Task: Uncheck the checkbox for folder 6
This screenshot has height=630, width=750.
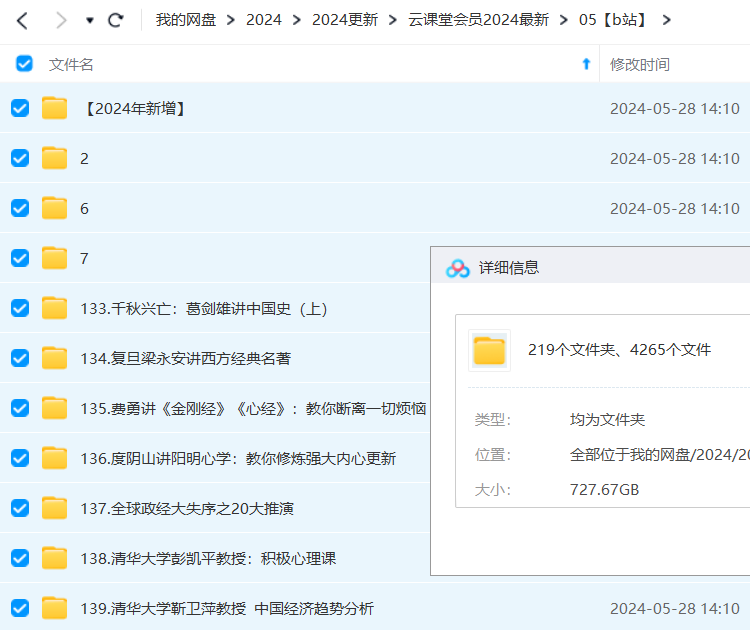Action: pyautogui.click(x=20, y=208)
